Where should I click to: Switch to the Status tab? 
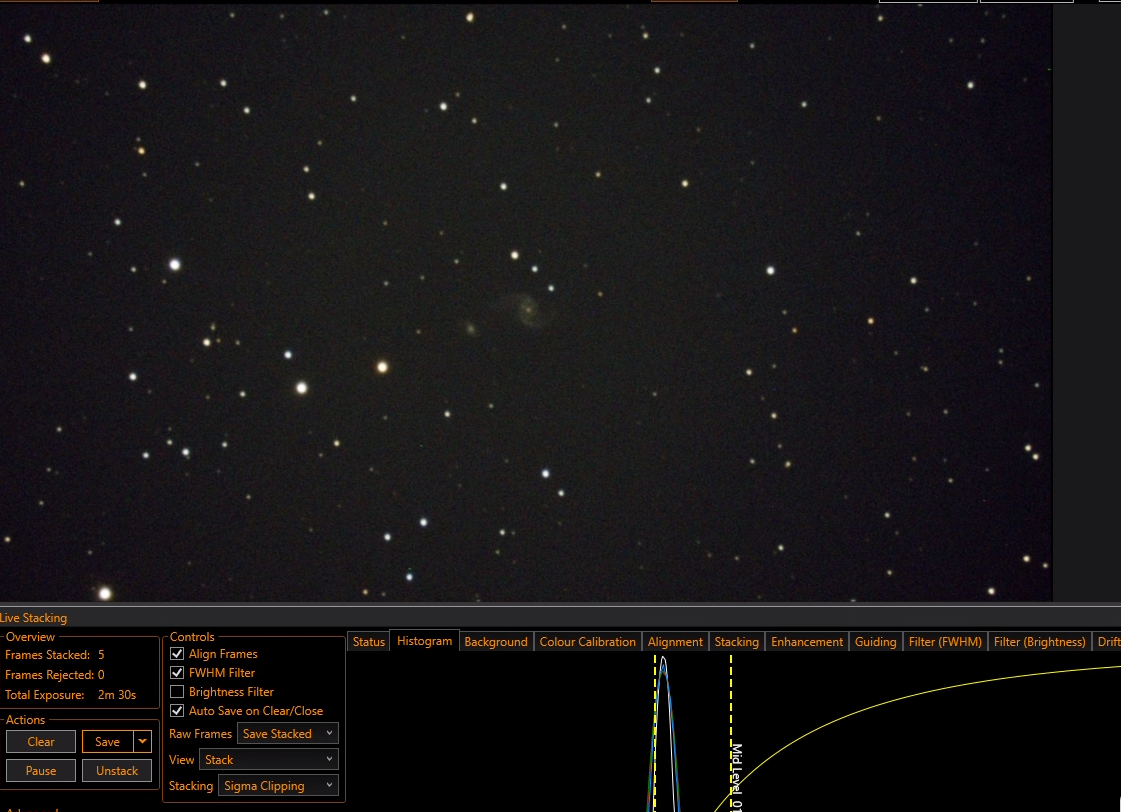point(369,642)
